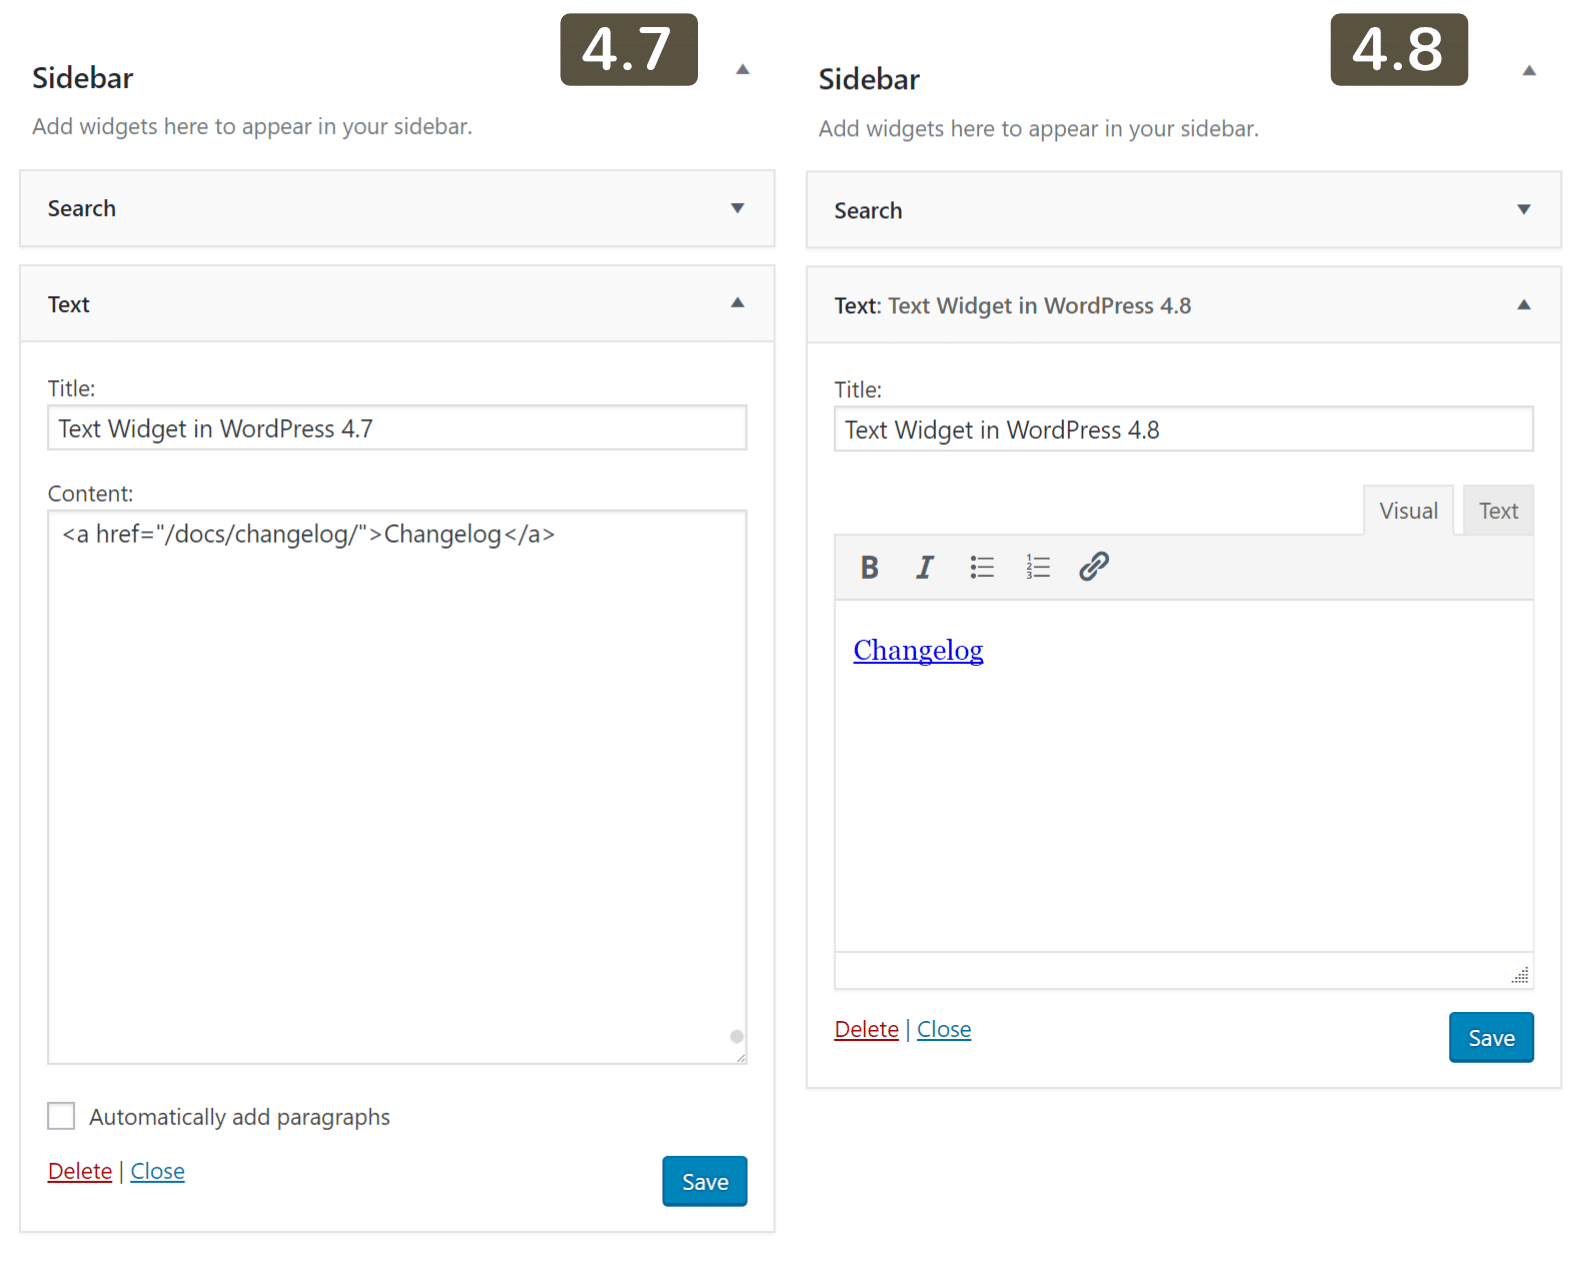Delete the 4.7 text widget
The height and width of the screenshot is (1262, 1592).
pos(79,1170)
